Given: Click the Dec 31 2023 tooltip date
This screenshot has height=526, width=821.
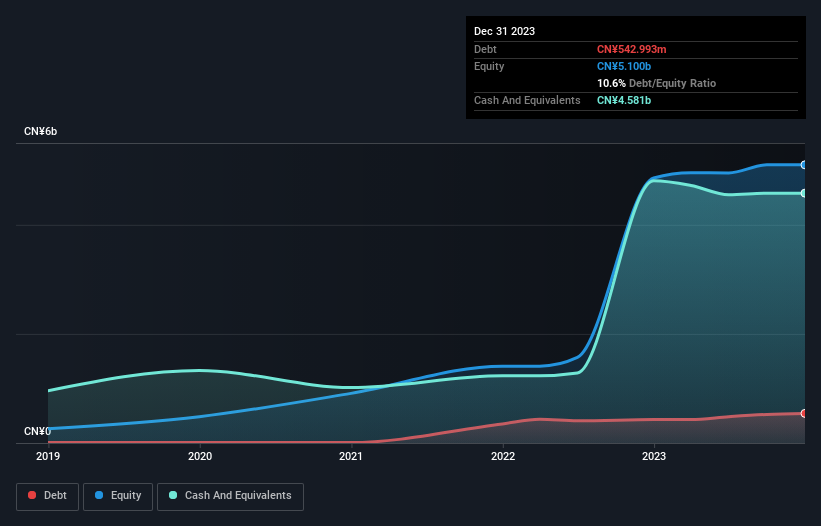Looking at the screenshot, I should [x=504, y=31].
